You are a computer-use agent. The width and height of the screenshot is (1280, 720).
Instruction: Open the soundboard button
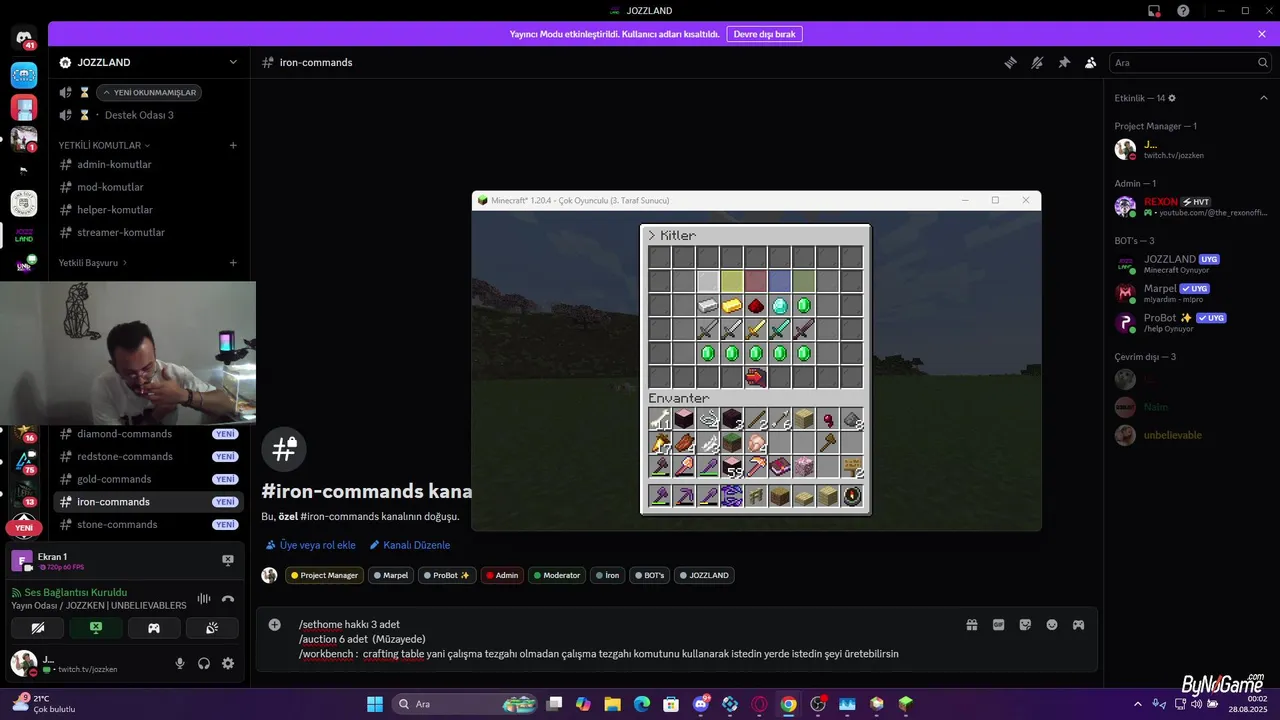(212, 628)
